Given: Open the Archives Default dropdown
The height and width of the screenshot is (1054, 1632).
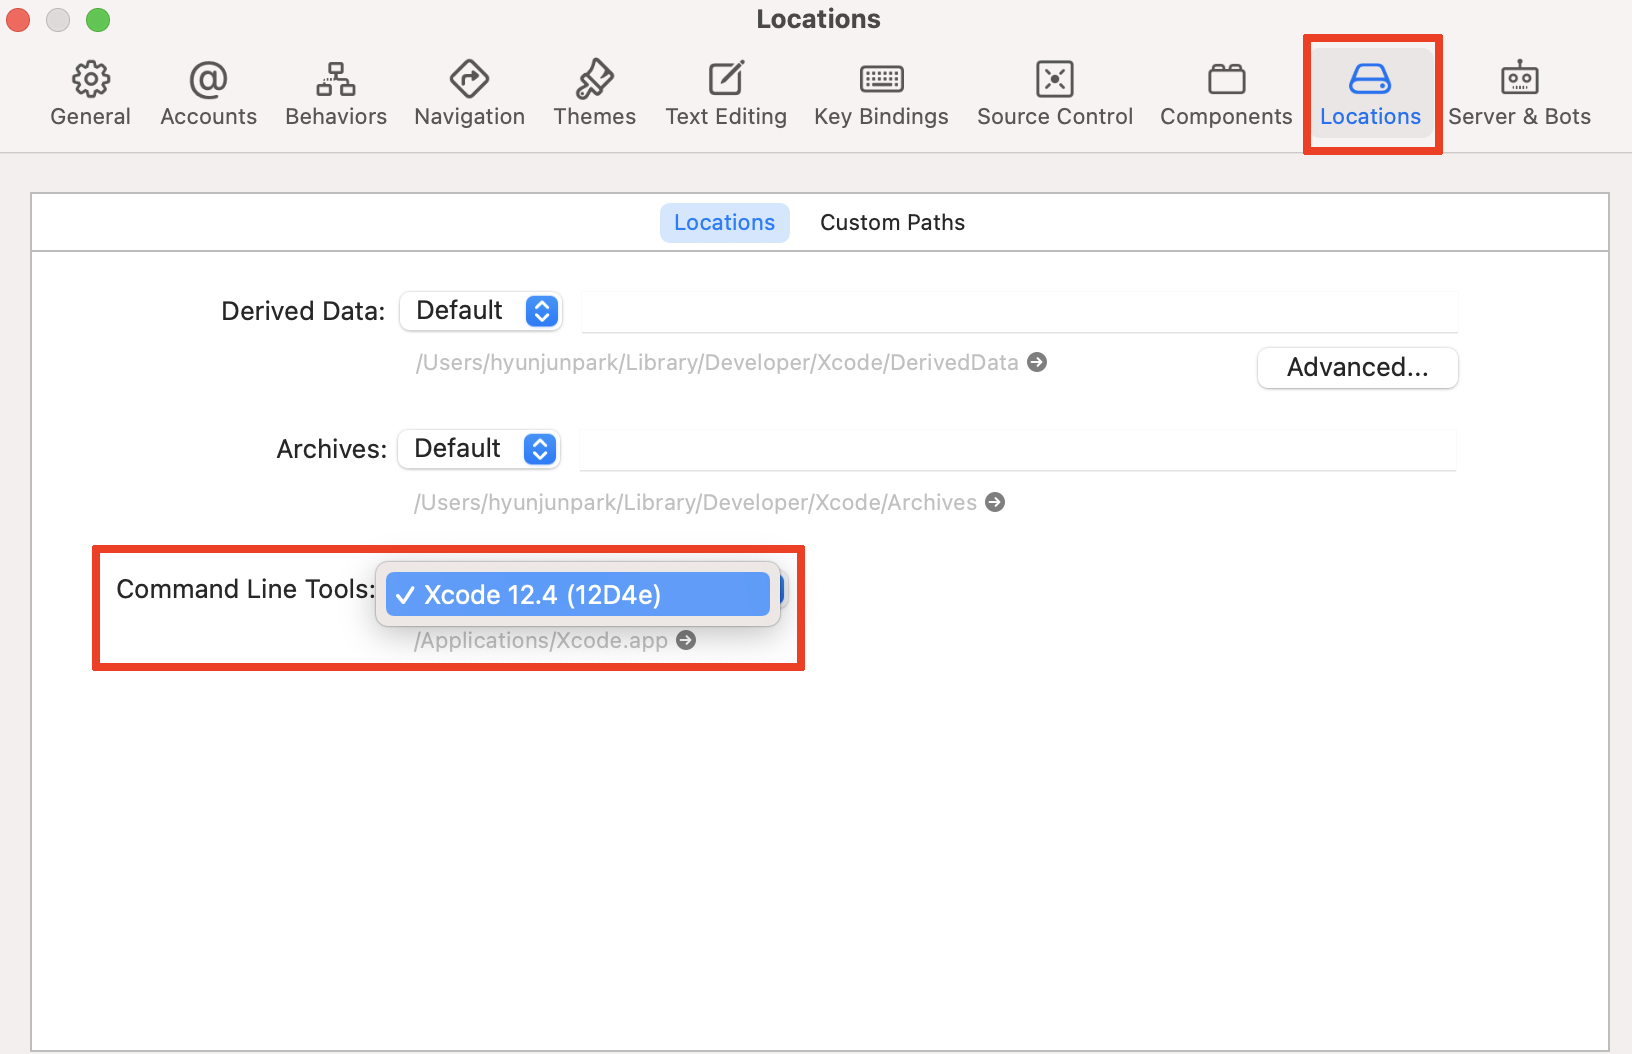Looking at the screenshot, I should coord(479,449).
